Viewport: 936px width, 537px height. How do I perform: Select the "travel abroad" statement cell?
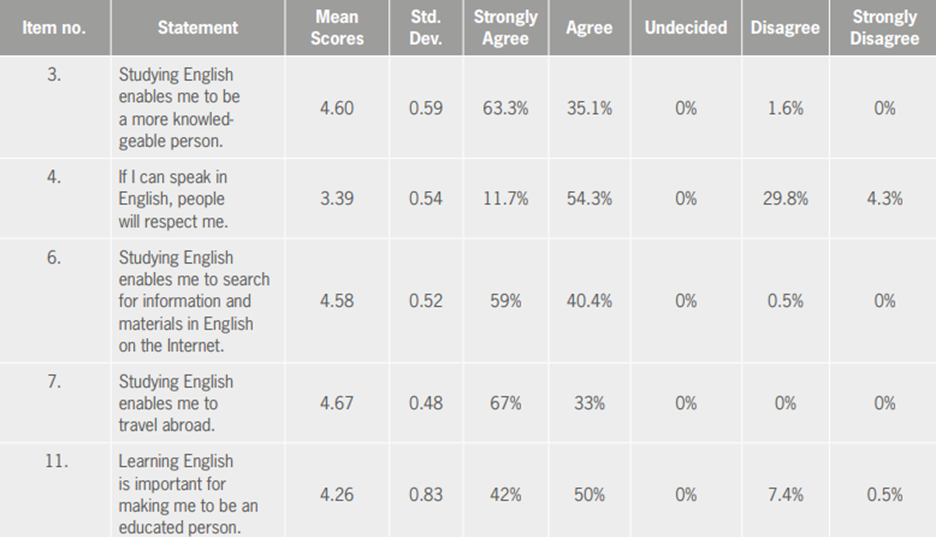pos(176,404)
